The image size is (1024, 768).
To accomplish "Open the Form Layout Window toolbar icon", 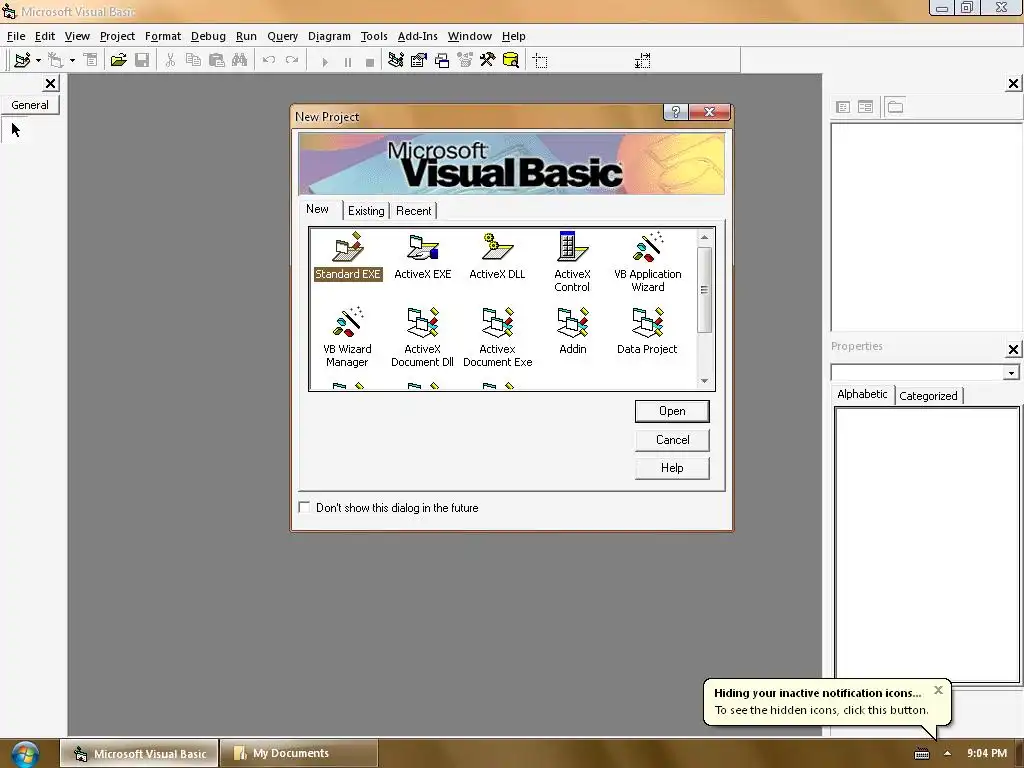I will coord(442,61).
